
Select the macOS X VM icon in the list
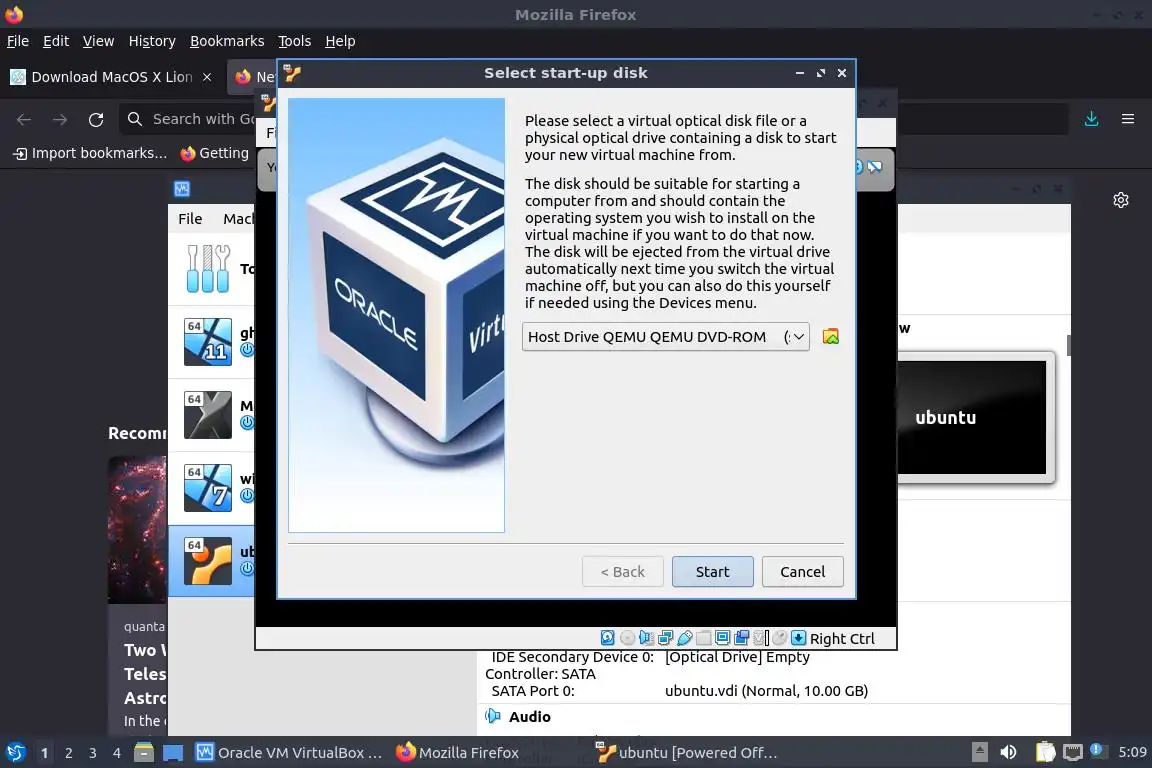[x=208, y=414]
